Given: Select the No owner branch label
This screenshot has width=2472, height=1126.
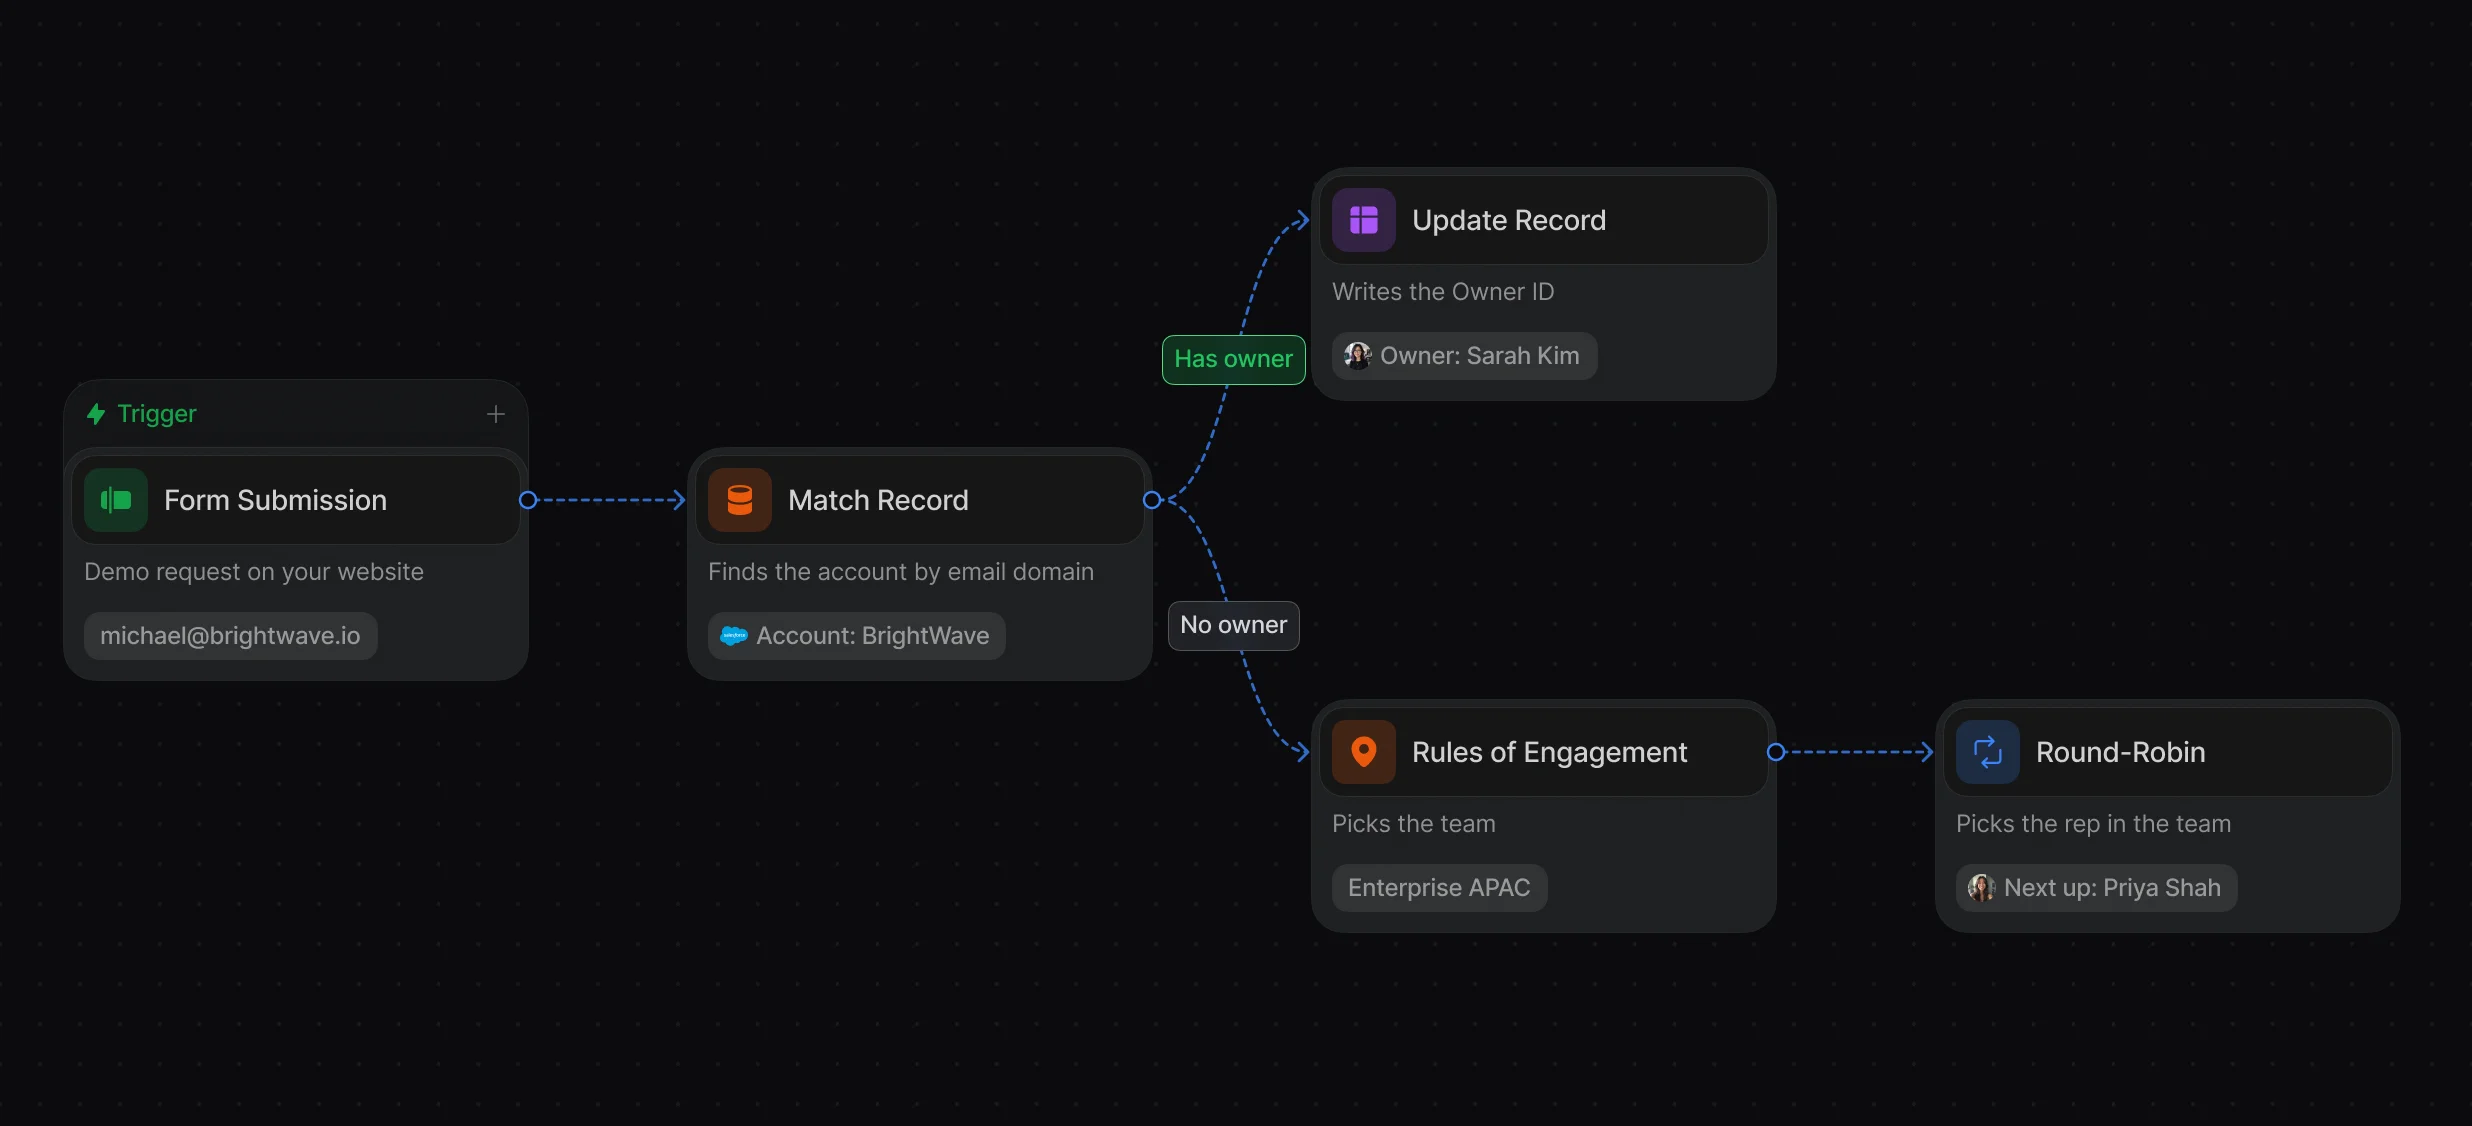Looking at the screenshot, I should point(1234,626).
